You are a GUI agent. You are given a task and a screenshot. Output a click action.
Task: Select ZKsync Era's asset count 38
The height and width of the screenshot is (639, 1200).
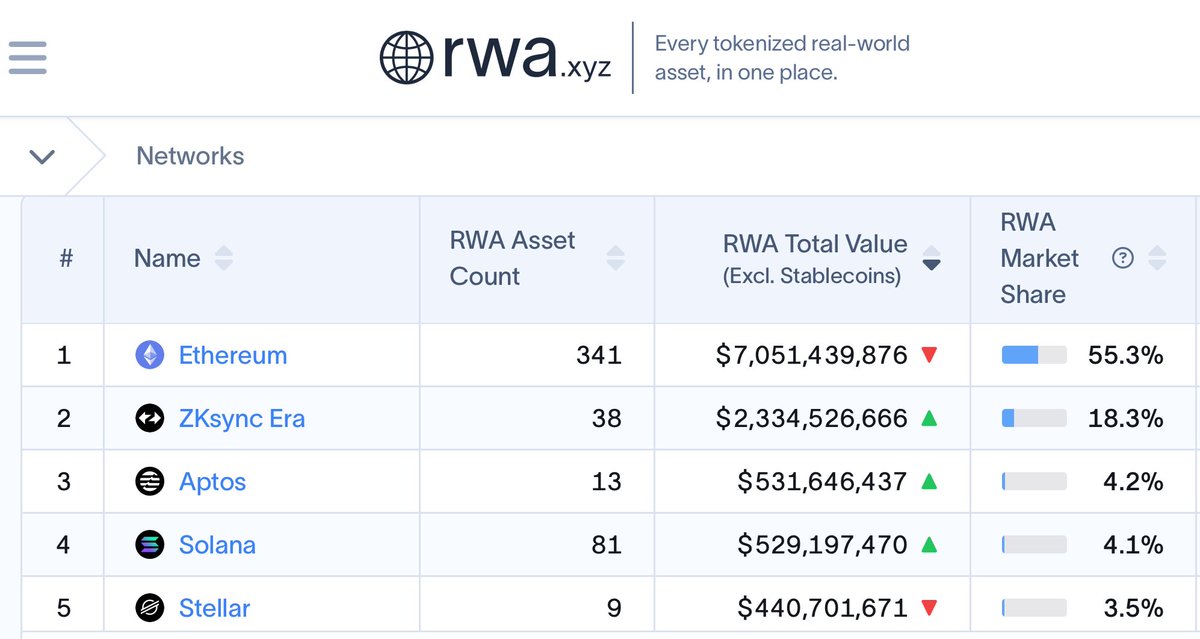click(x=607, y=418)
